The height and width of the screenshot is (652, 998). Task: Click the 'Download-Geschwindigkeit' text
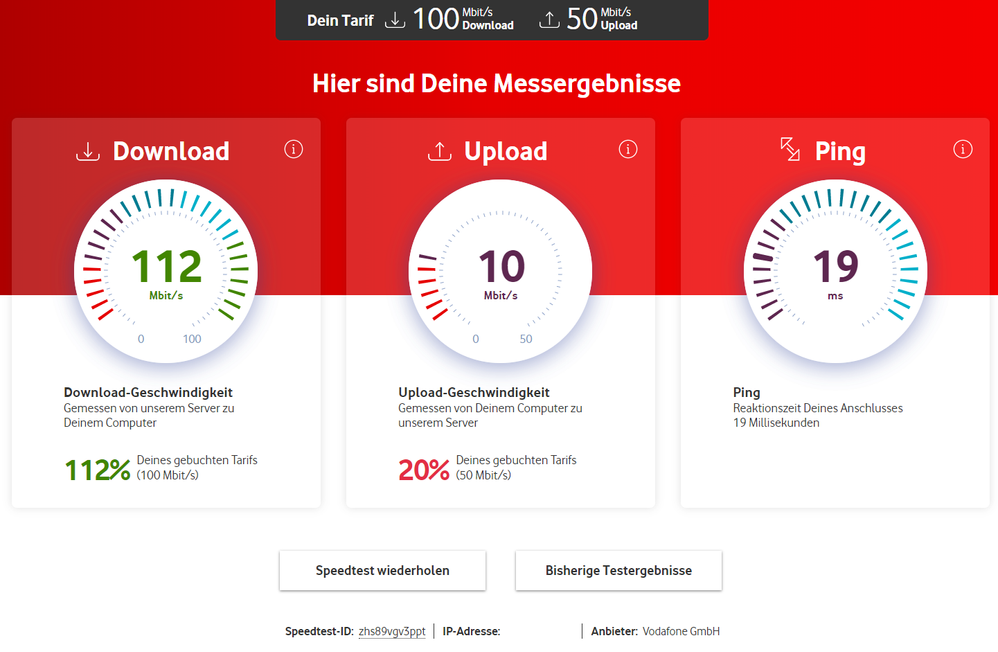[148, 392]
